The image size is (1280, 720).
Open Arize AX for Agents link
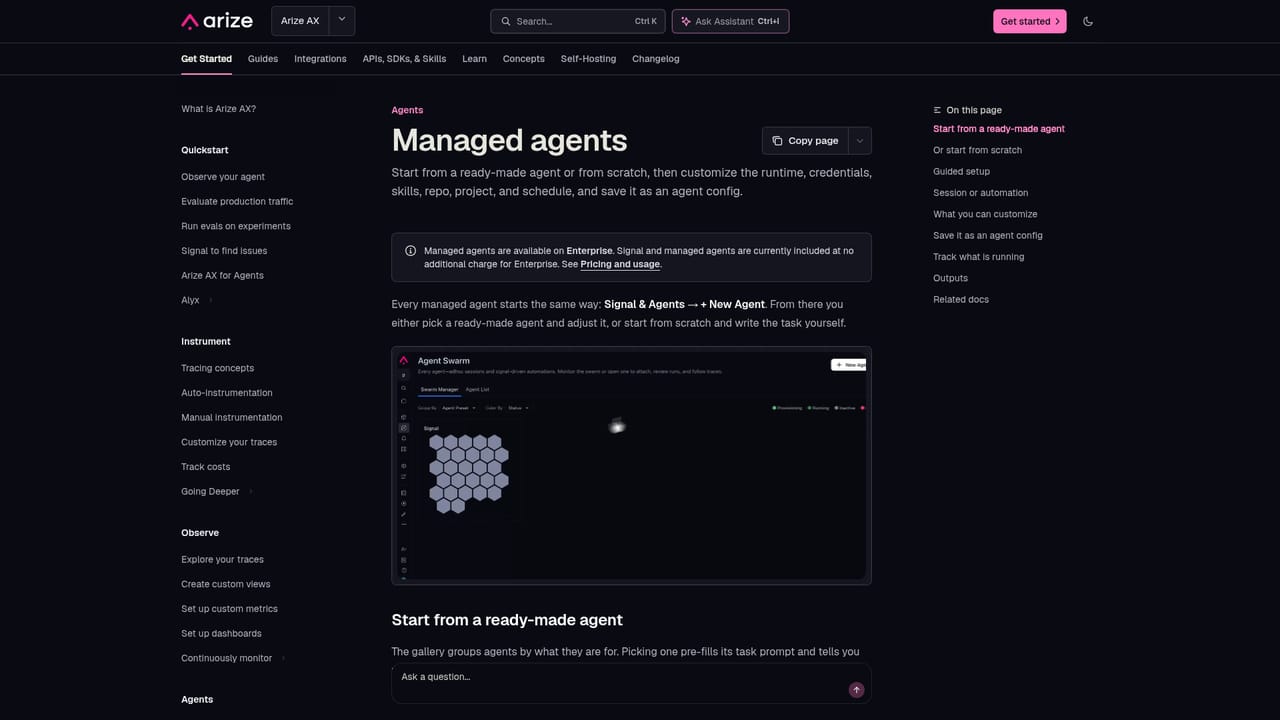(x=222, y=276)
